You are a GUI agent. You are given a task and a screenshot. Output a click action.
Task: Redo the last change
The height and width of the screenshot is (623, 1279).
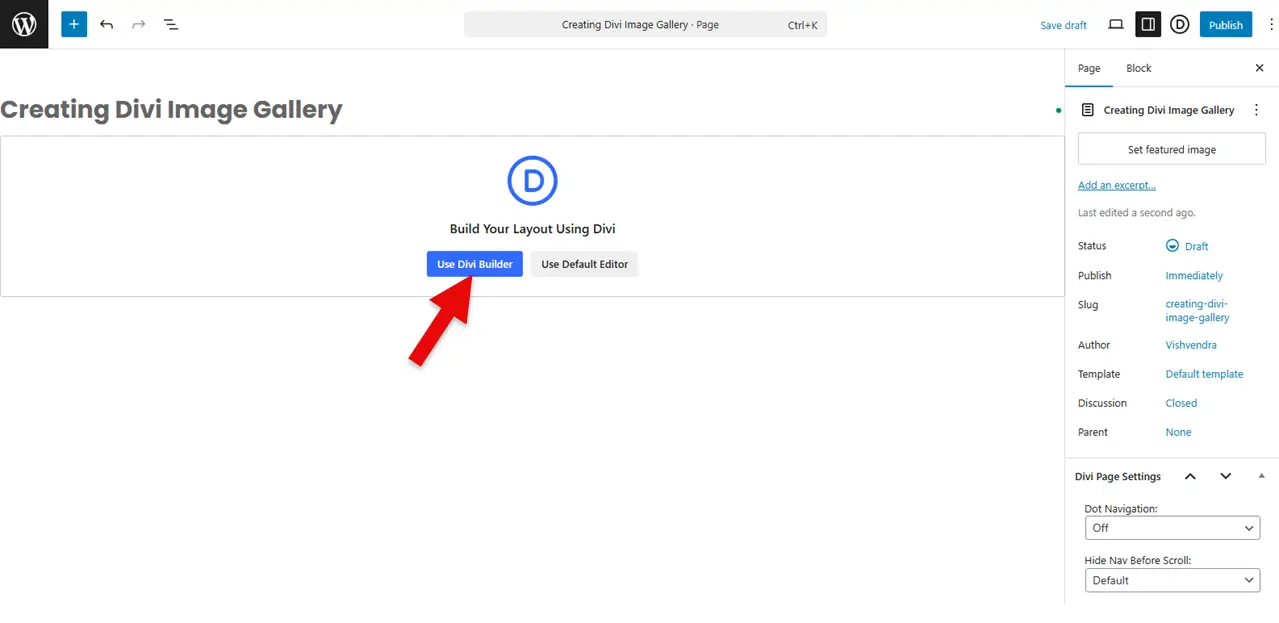[x=138, y=24]
